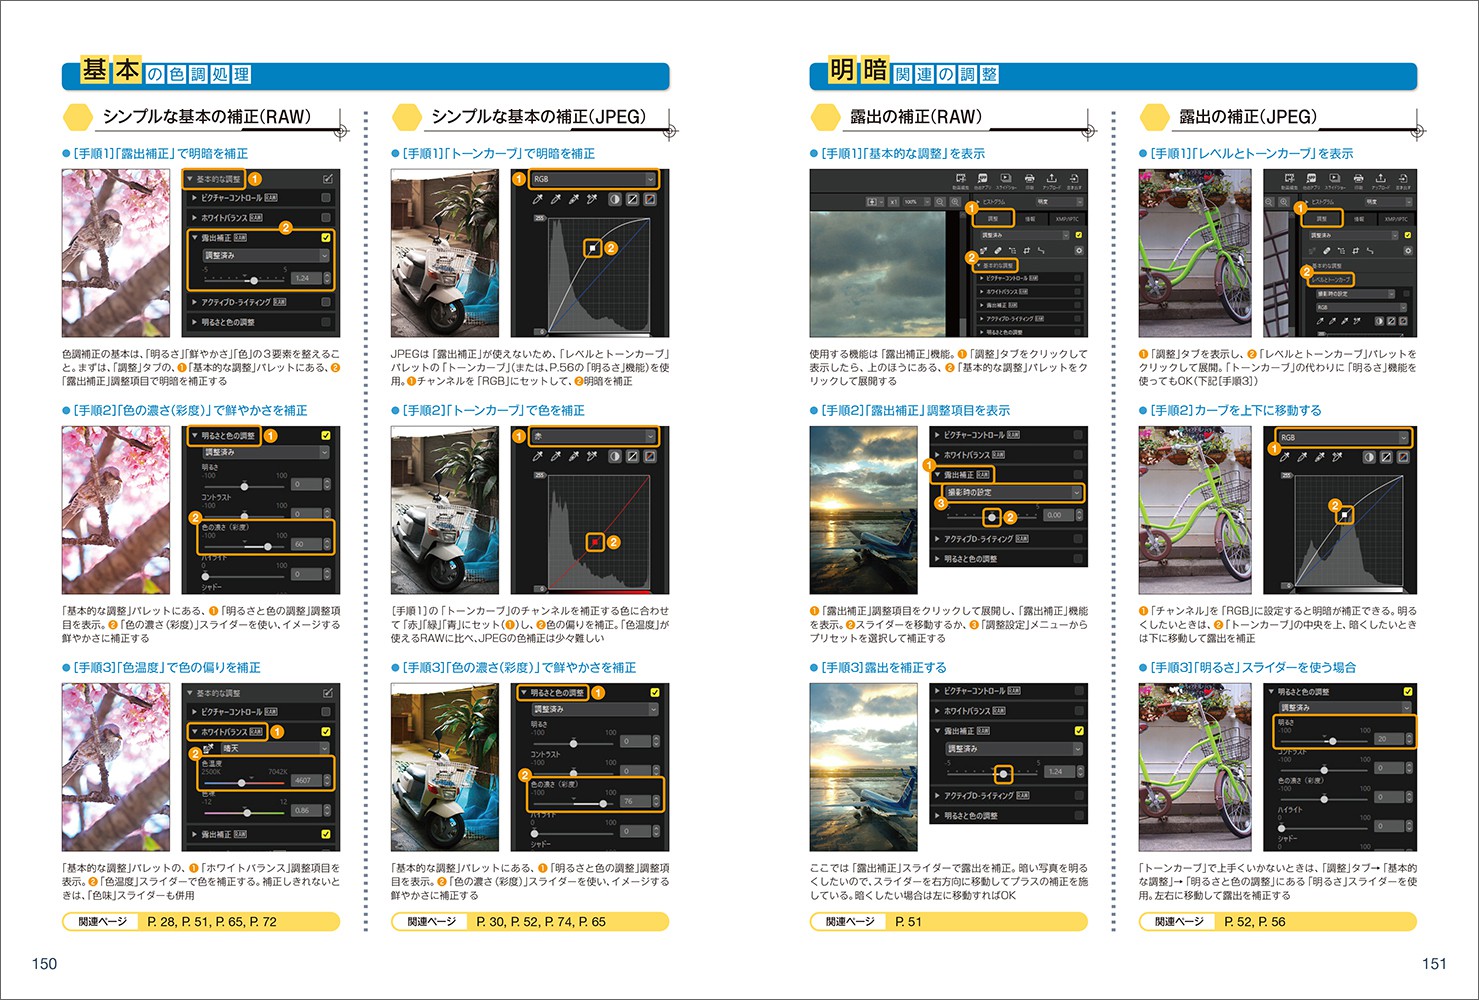Toggle the yellow ホワイトバランス checkbox beside the bottom bird photo
Screen dimensions: 1479x1000
326,732
